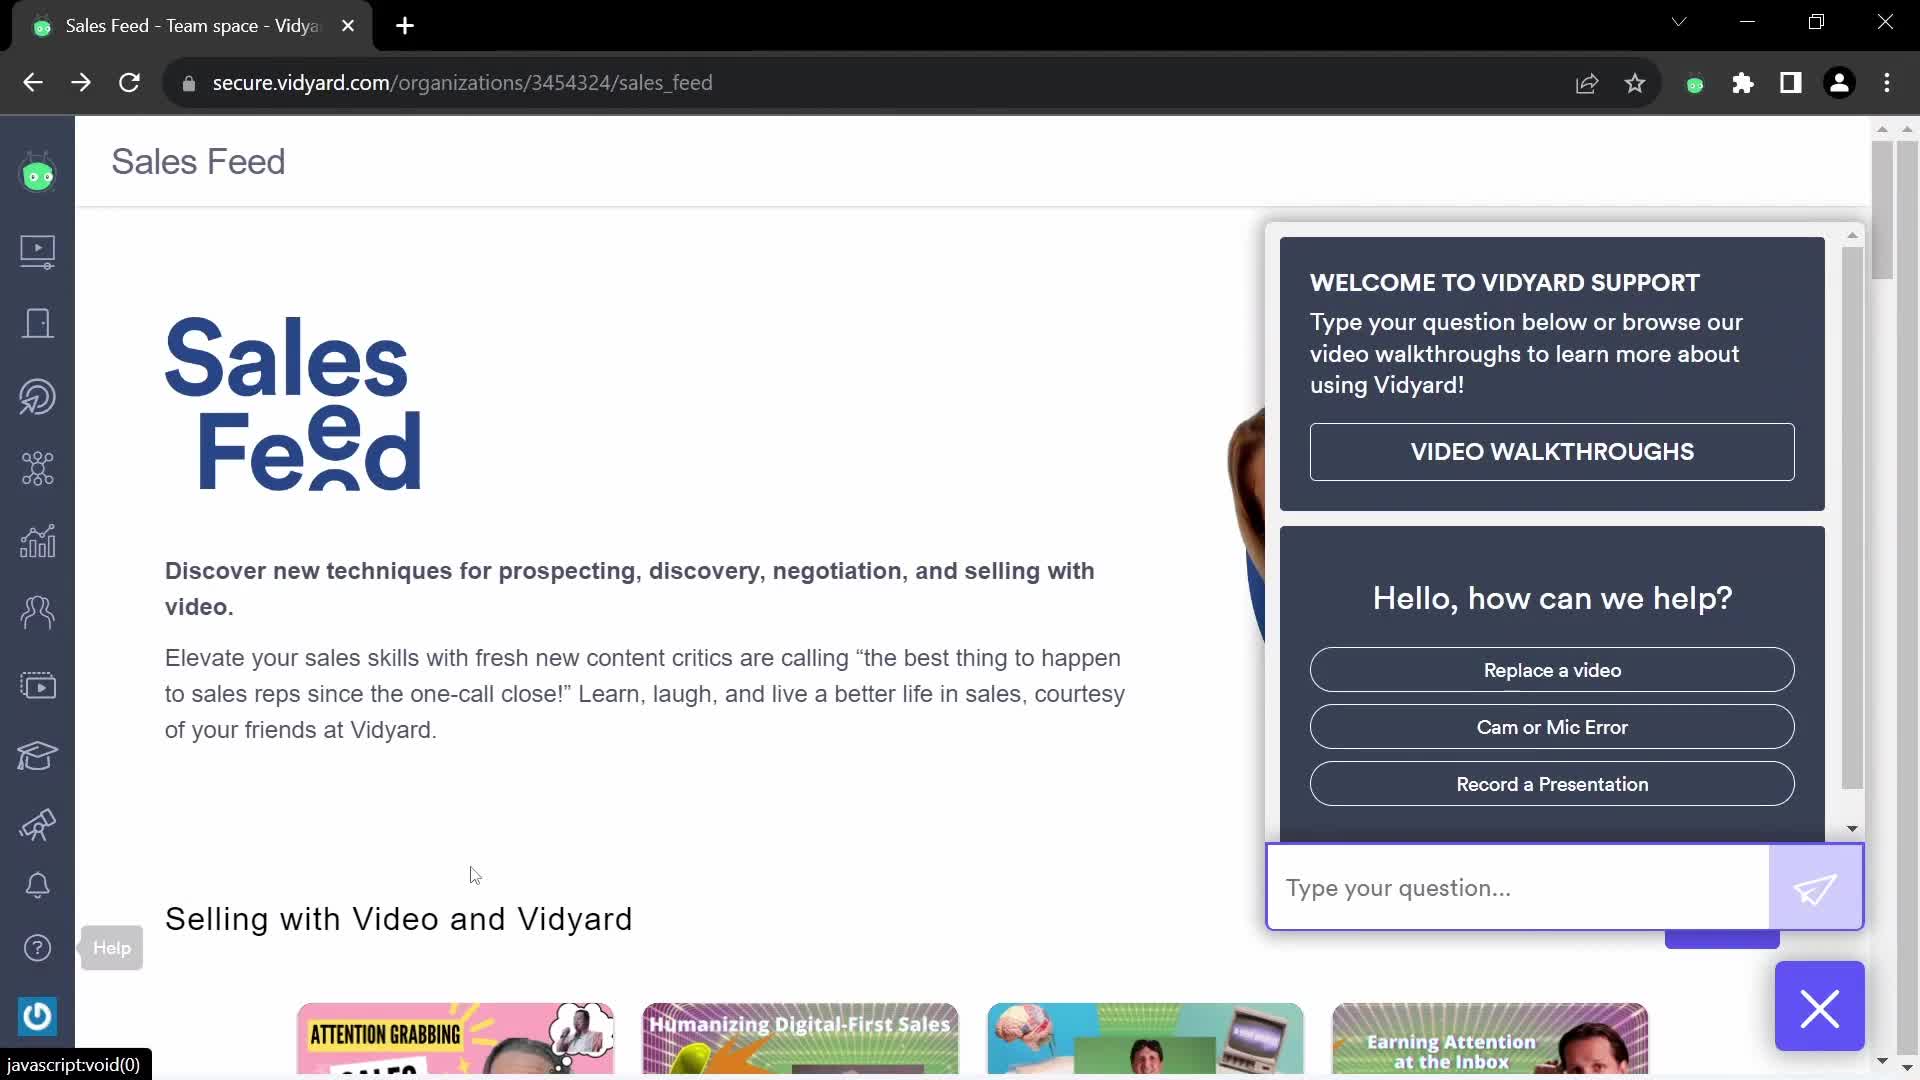Reload the current page

tap(129, 83)
